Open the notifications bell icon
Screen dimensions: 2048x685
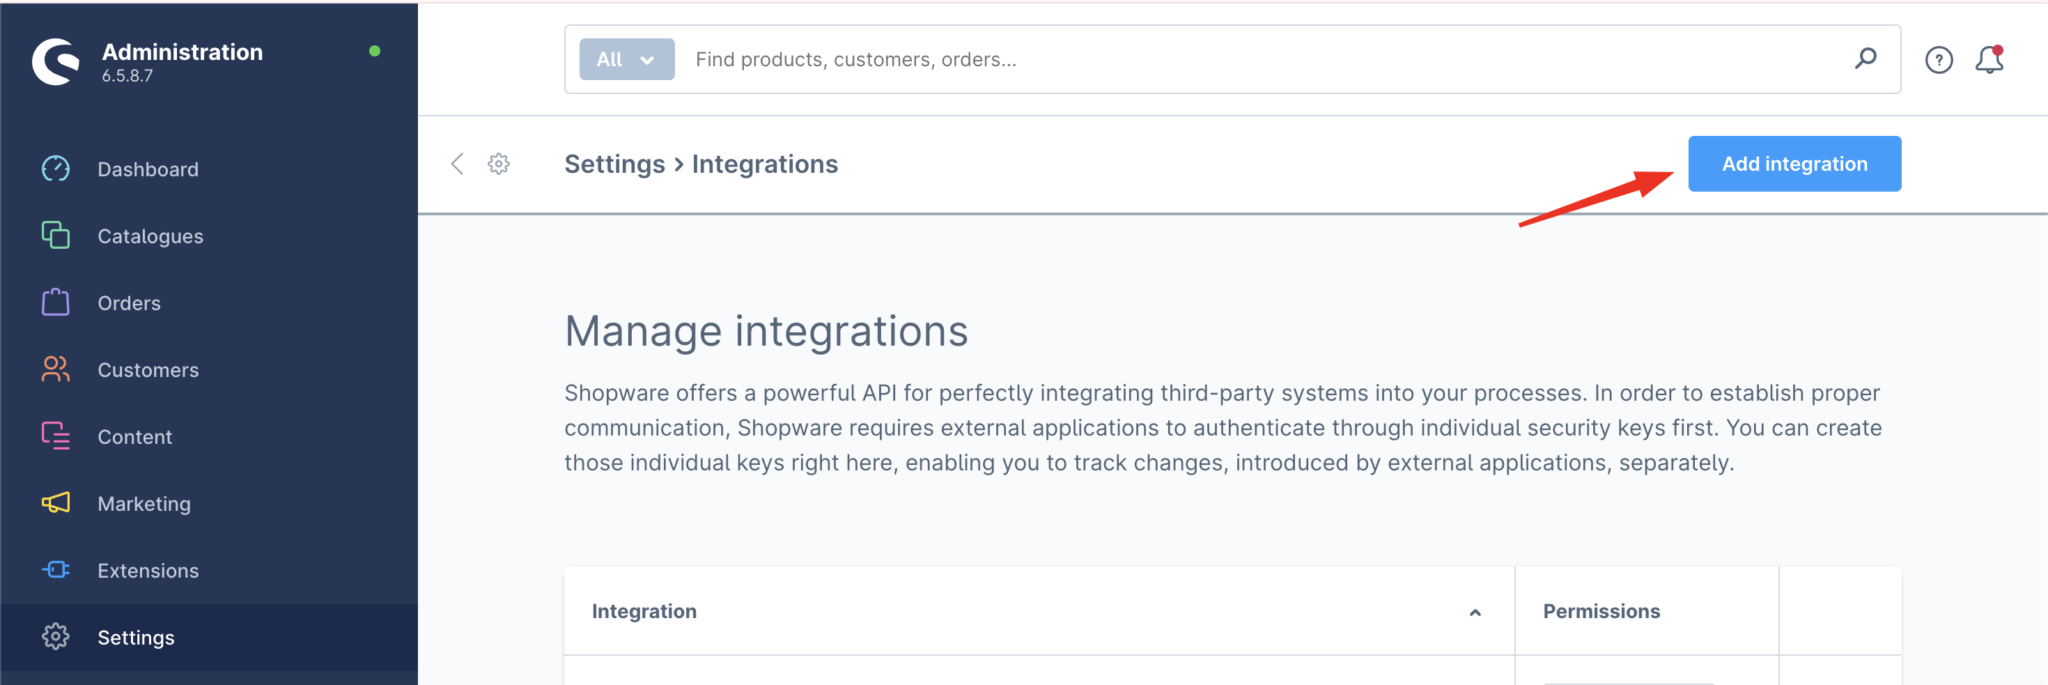(1989, 60)
